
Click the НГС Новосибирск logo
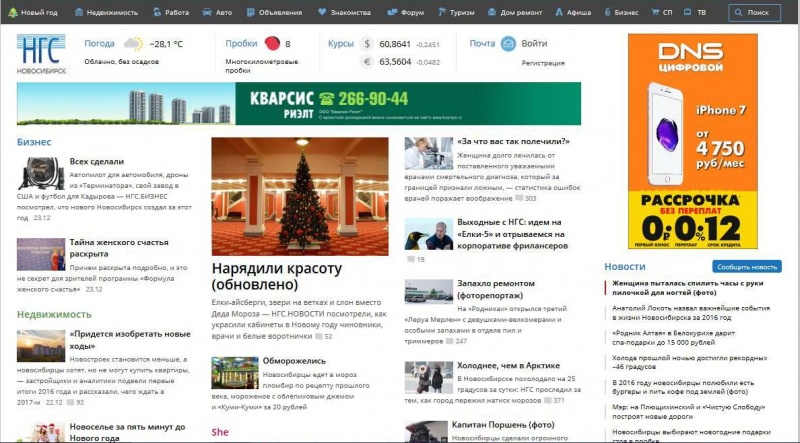click(x=40, y=54)
